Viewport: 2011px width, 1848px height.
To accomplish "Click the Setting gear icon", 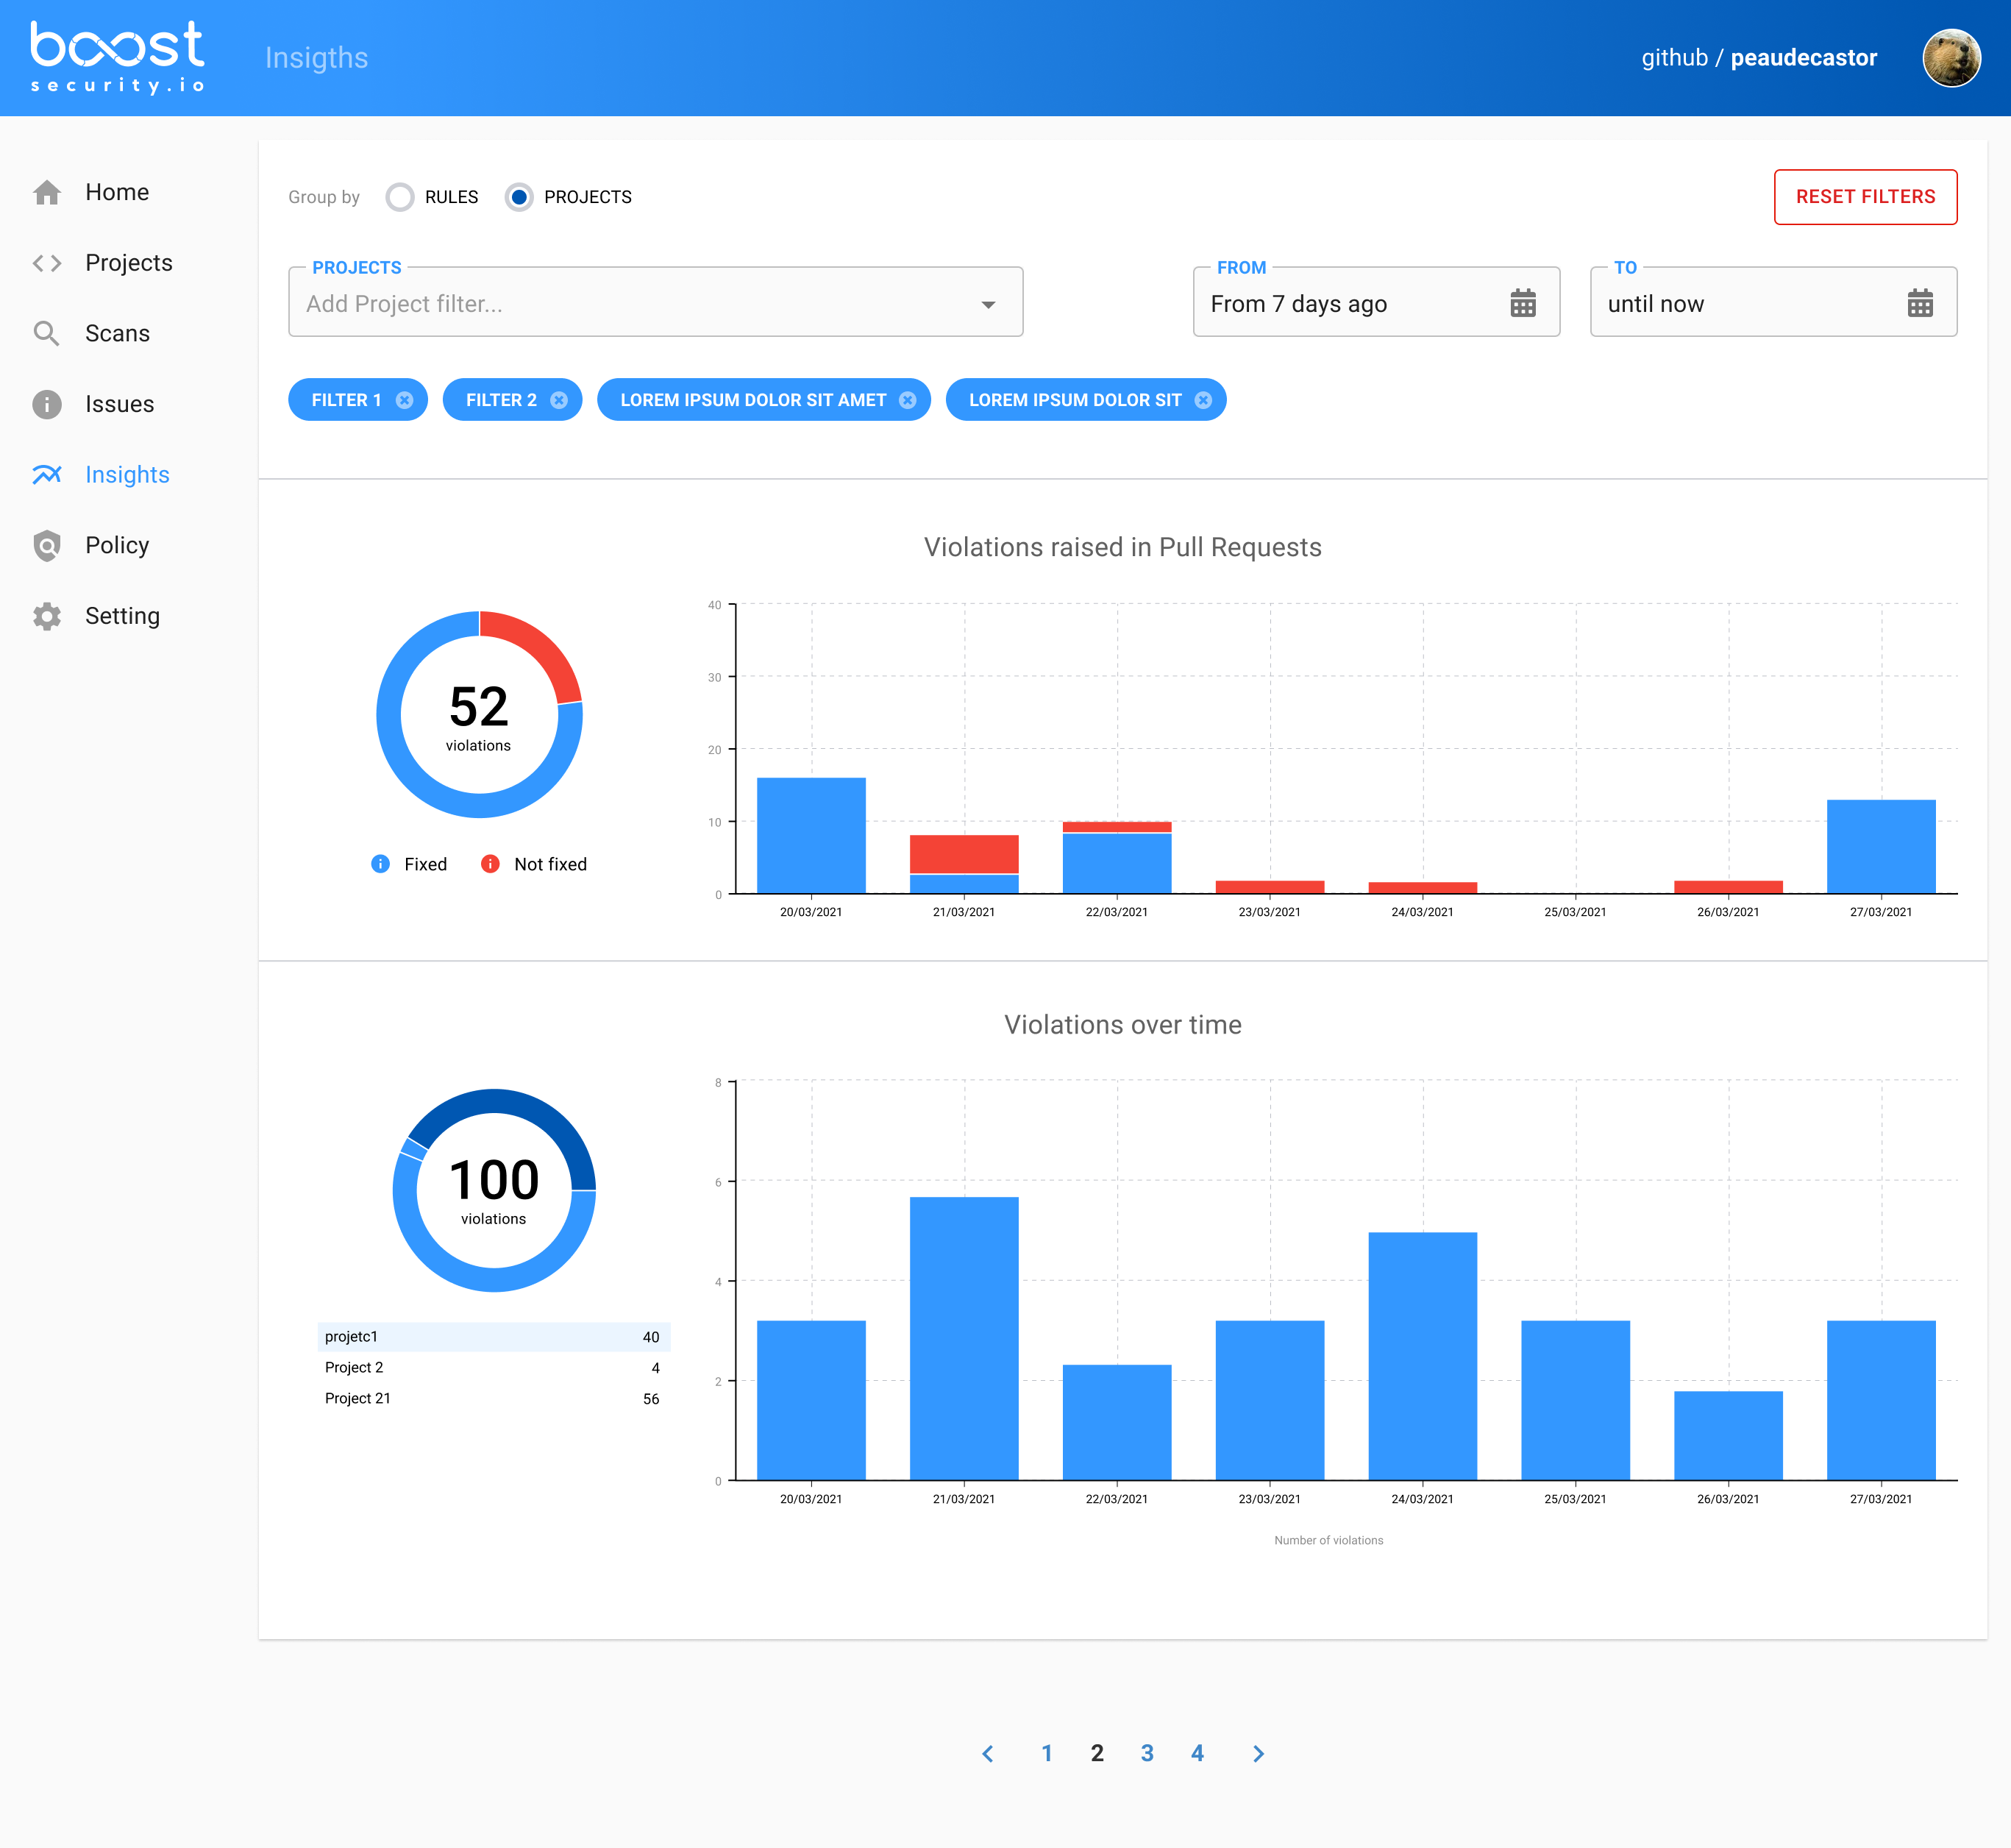I will click(47, 616).
